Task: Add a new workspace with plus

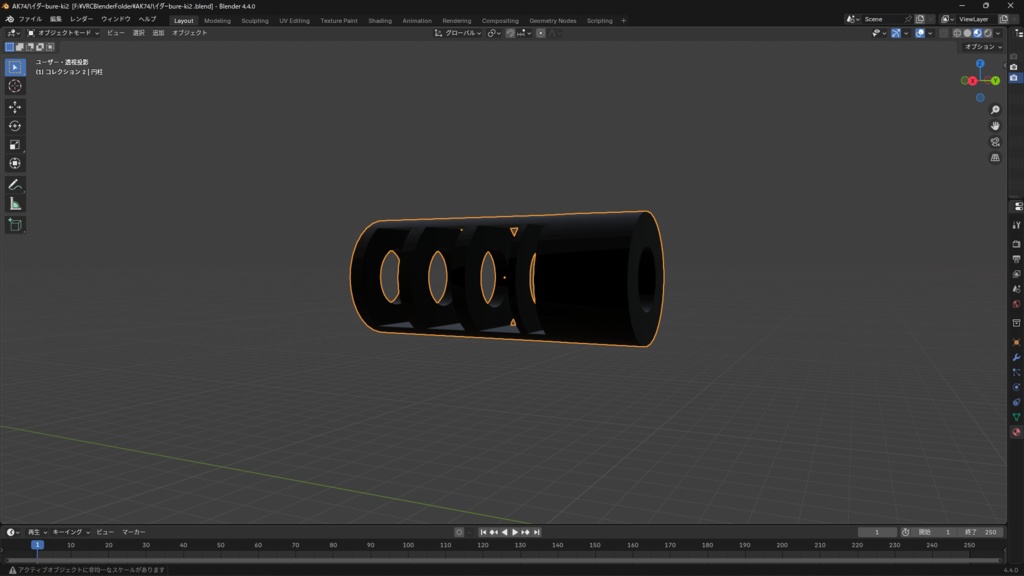Action: click(623, 21)
